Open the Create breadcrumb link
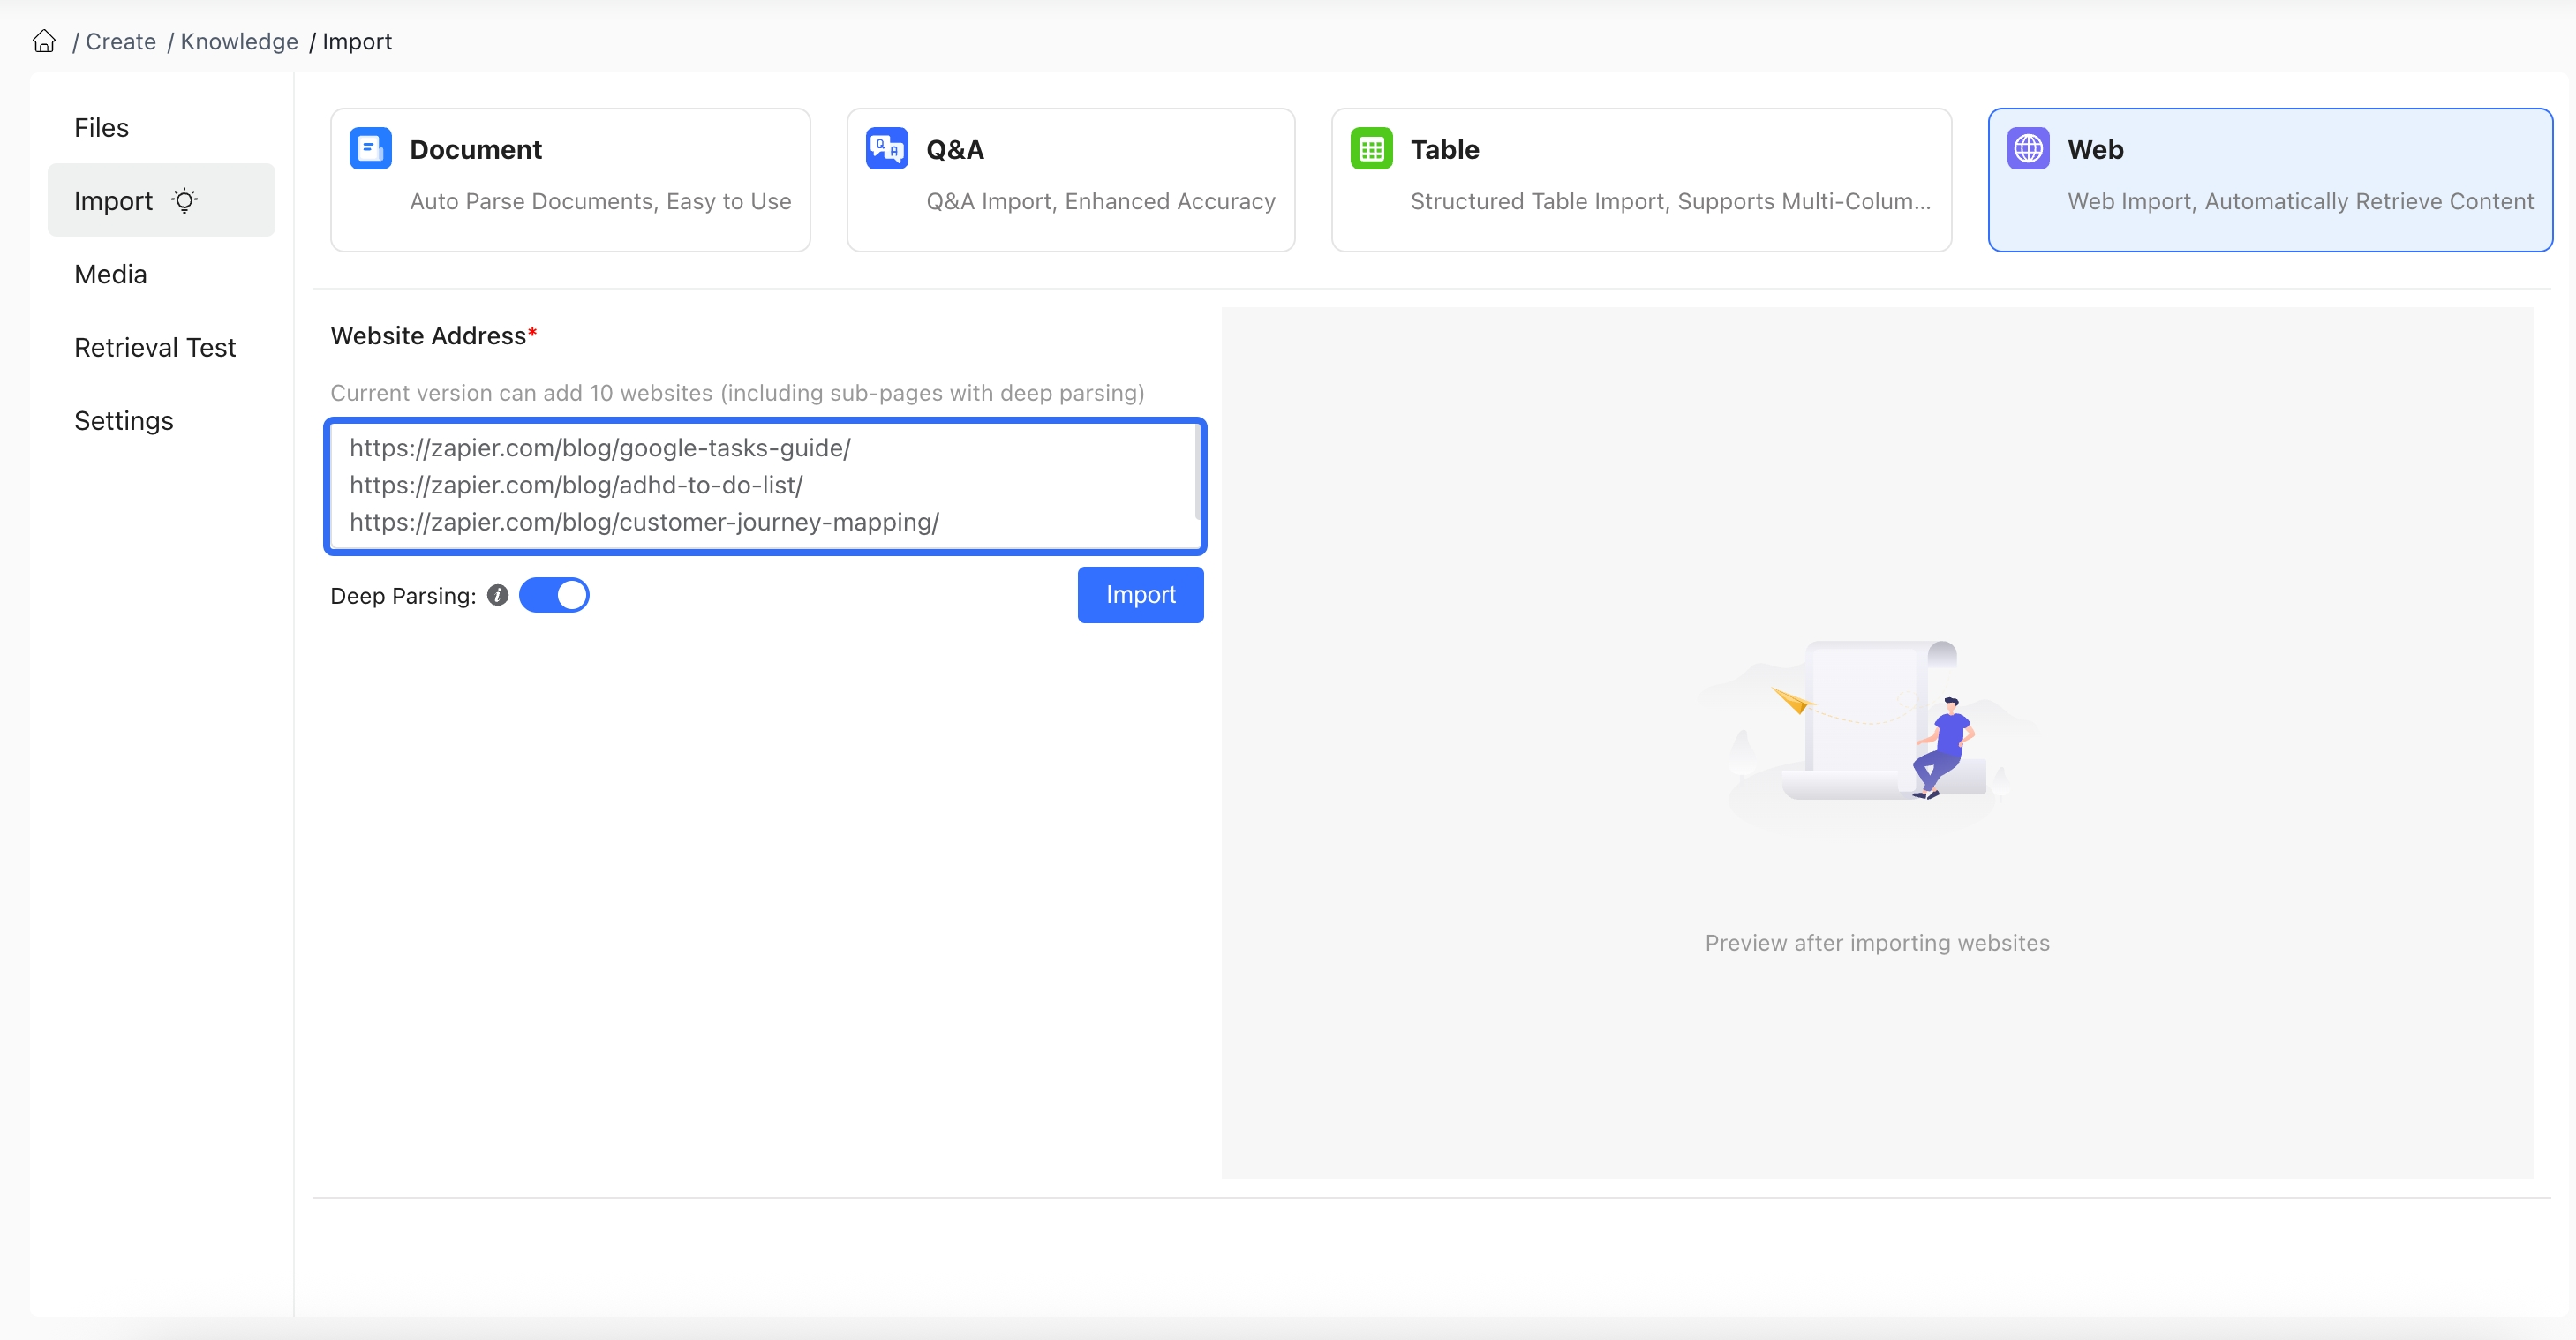The image size is (2576, 1340). pos(121,42)
